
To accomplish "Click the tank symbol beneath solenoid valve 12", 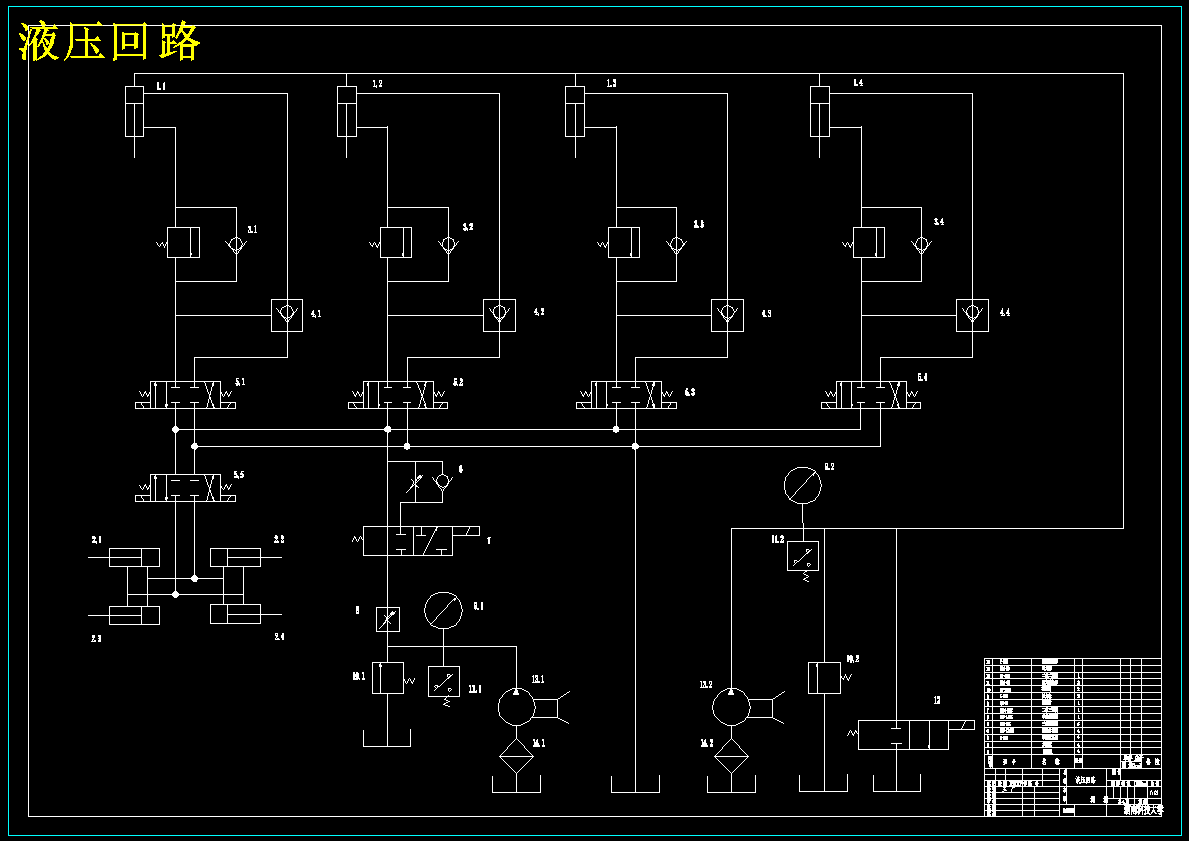I will point(896,784).
